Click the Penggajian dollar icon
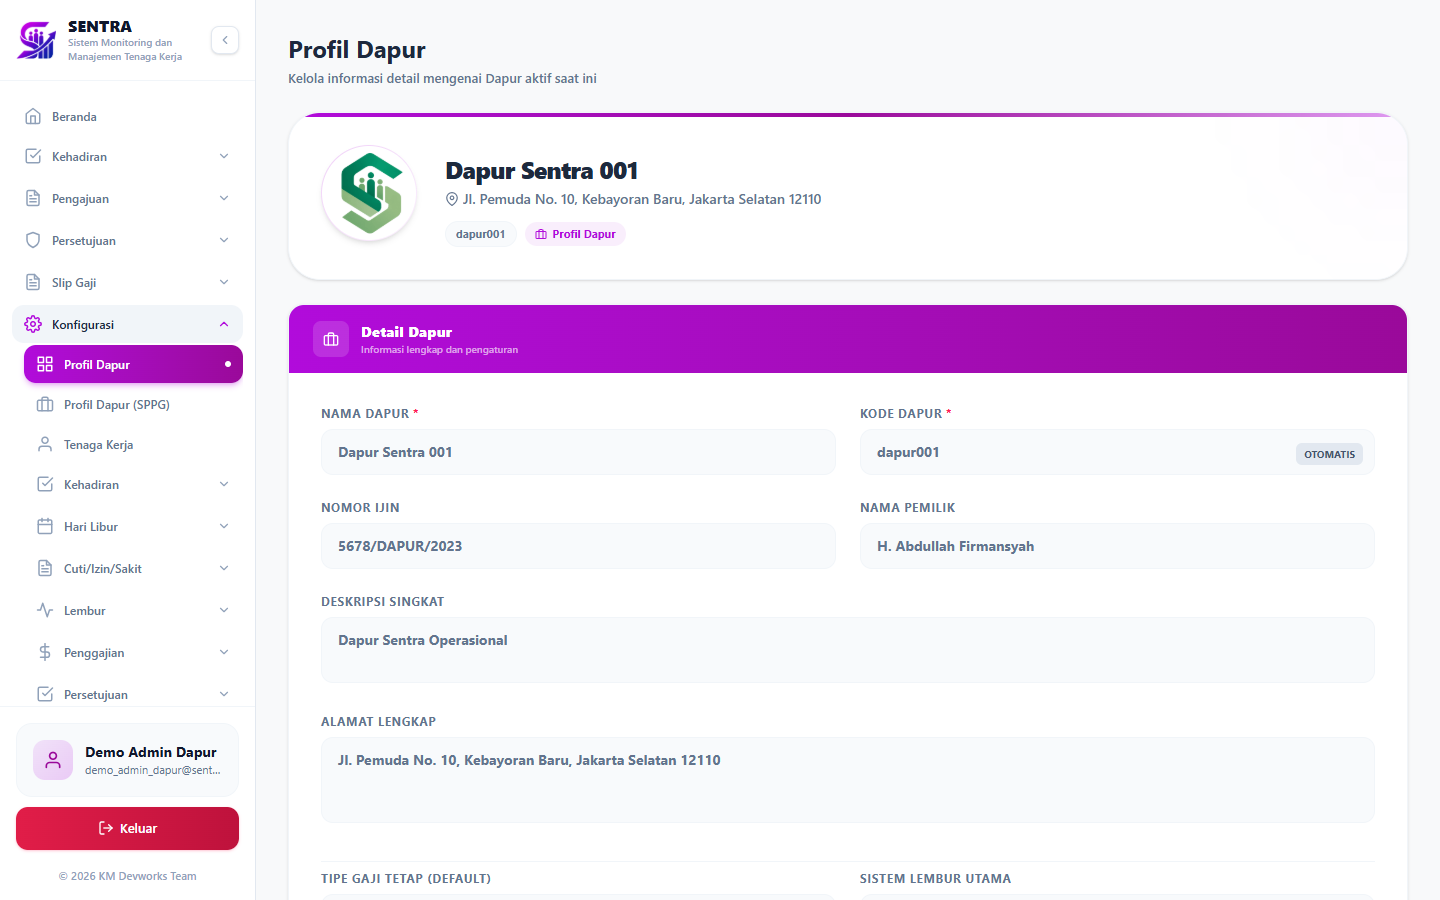 tap(45, 652)
